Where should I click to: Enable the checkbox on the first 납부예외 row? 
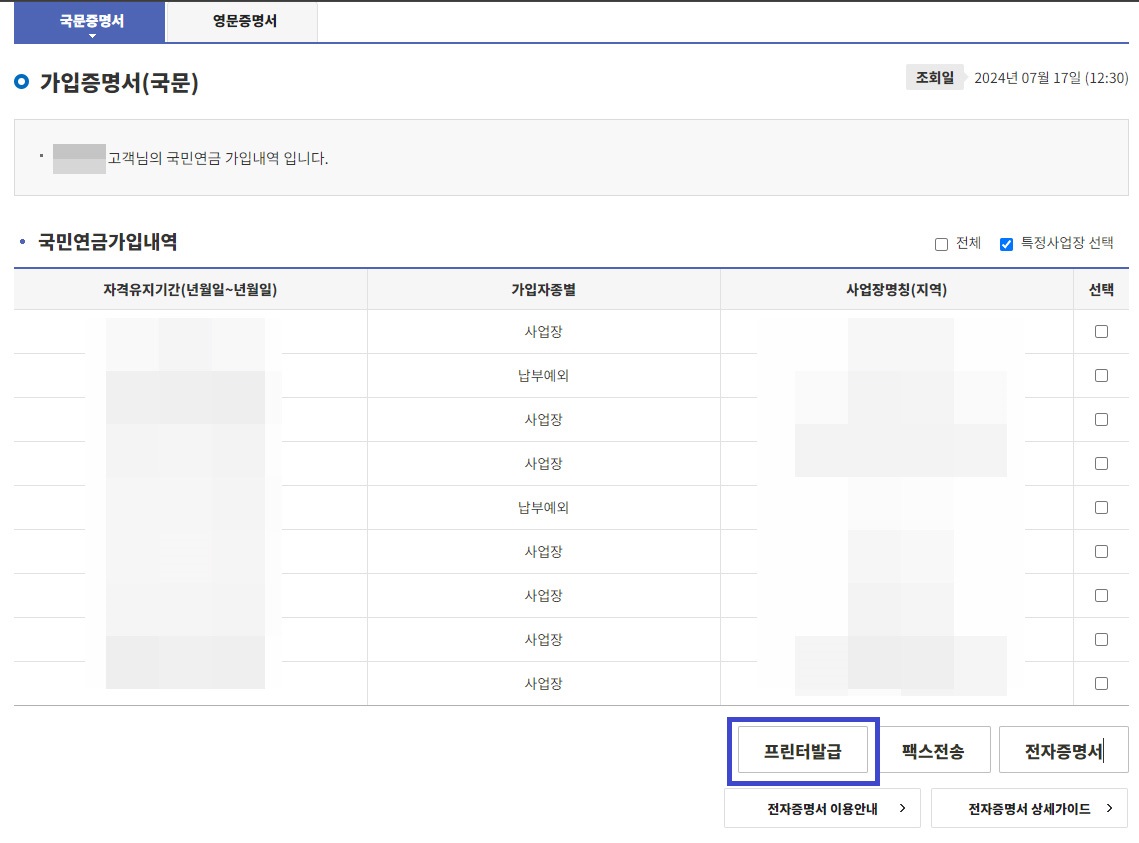pos(1101,375)
